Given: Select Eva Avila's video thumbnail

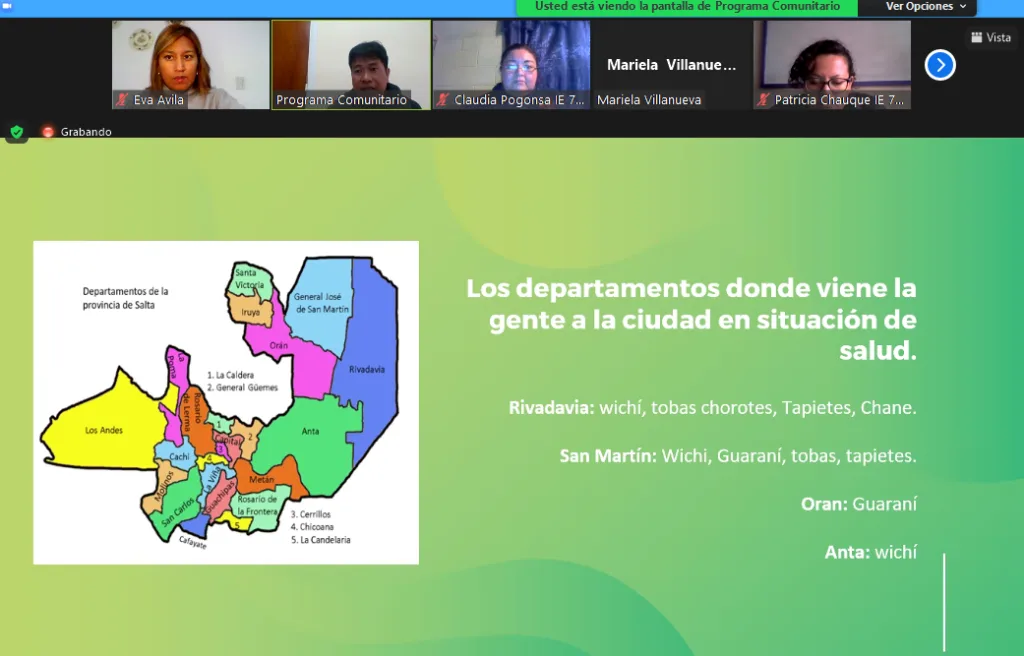Looking at the screenshot, I should pyautogui.click(x=190, y=60).
